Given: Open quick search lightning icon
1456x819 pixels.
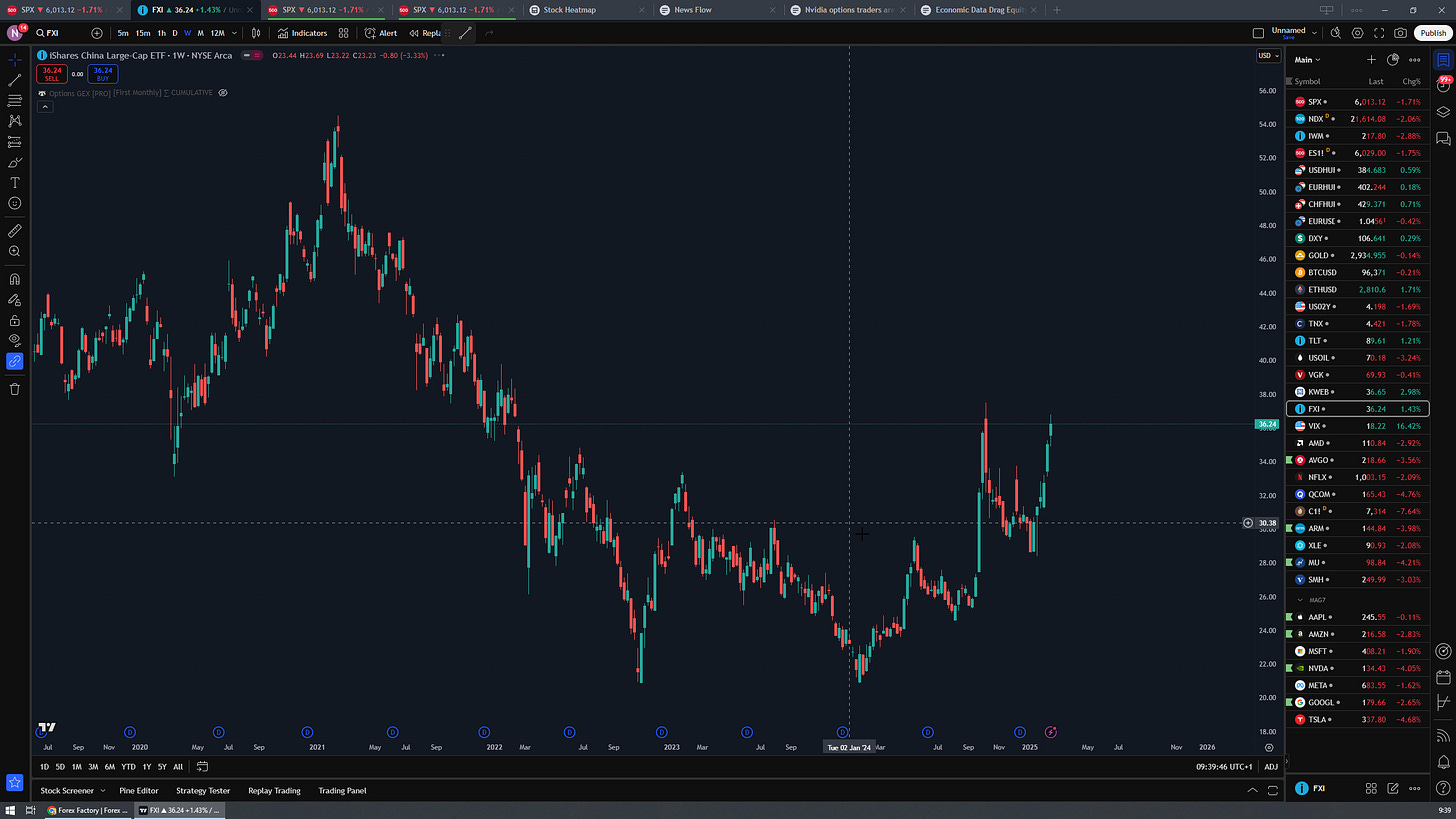Looking at the screenshot, I should [x=1337, y=33].
